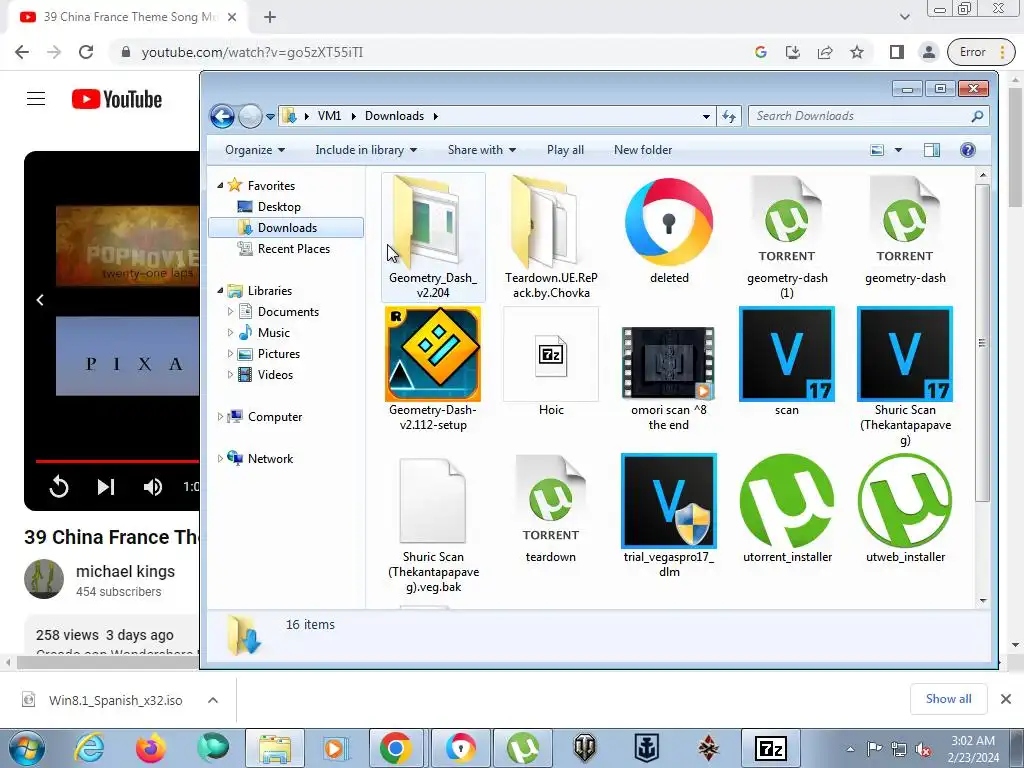Open the Organize menu
Screen dimensions: 1024x768
[255, 150]
